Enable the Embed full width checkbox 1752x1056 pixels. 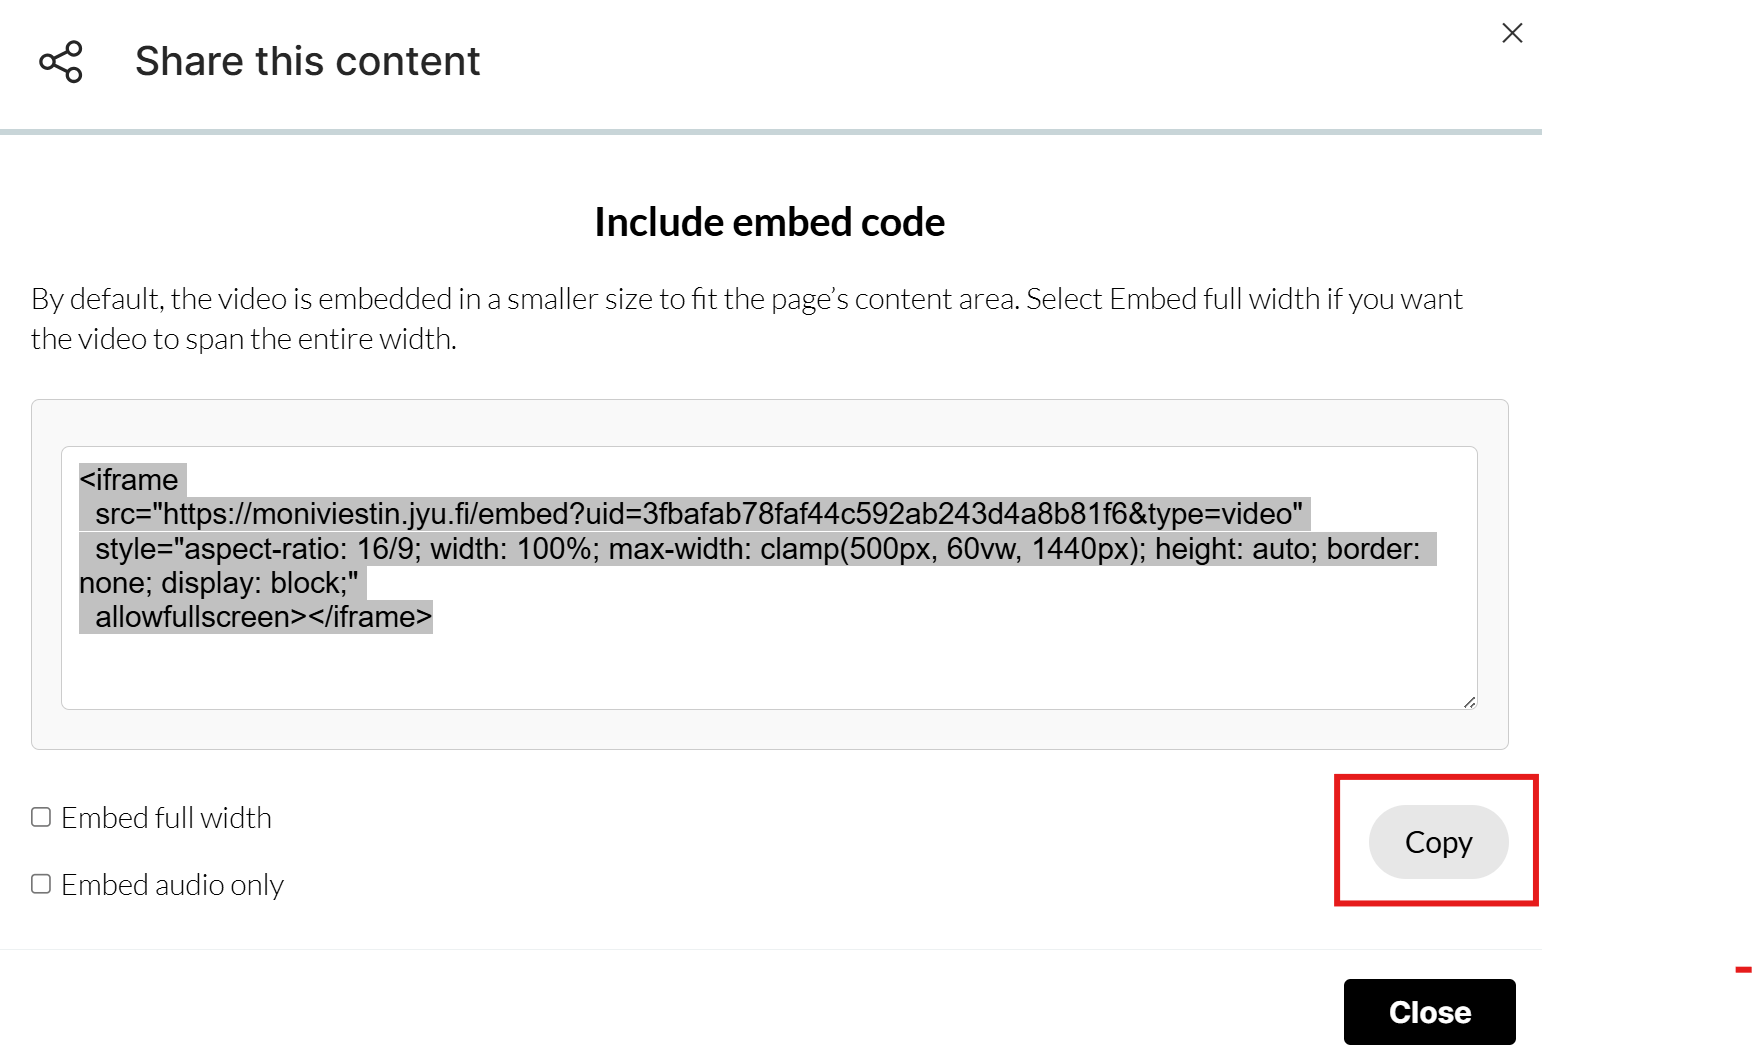(x=41, y=817)
